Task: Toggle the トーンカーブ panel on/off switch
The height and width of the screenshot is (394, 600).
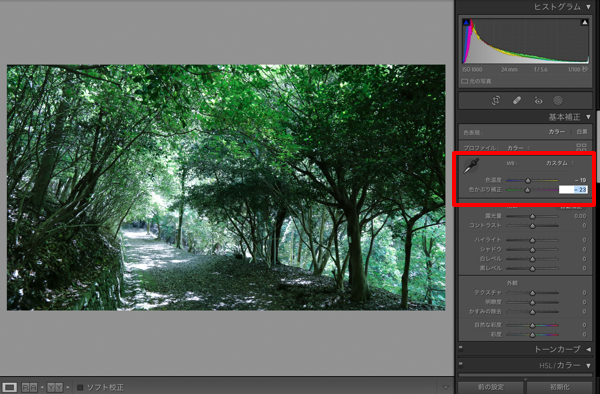Action: tap(461, 348)
